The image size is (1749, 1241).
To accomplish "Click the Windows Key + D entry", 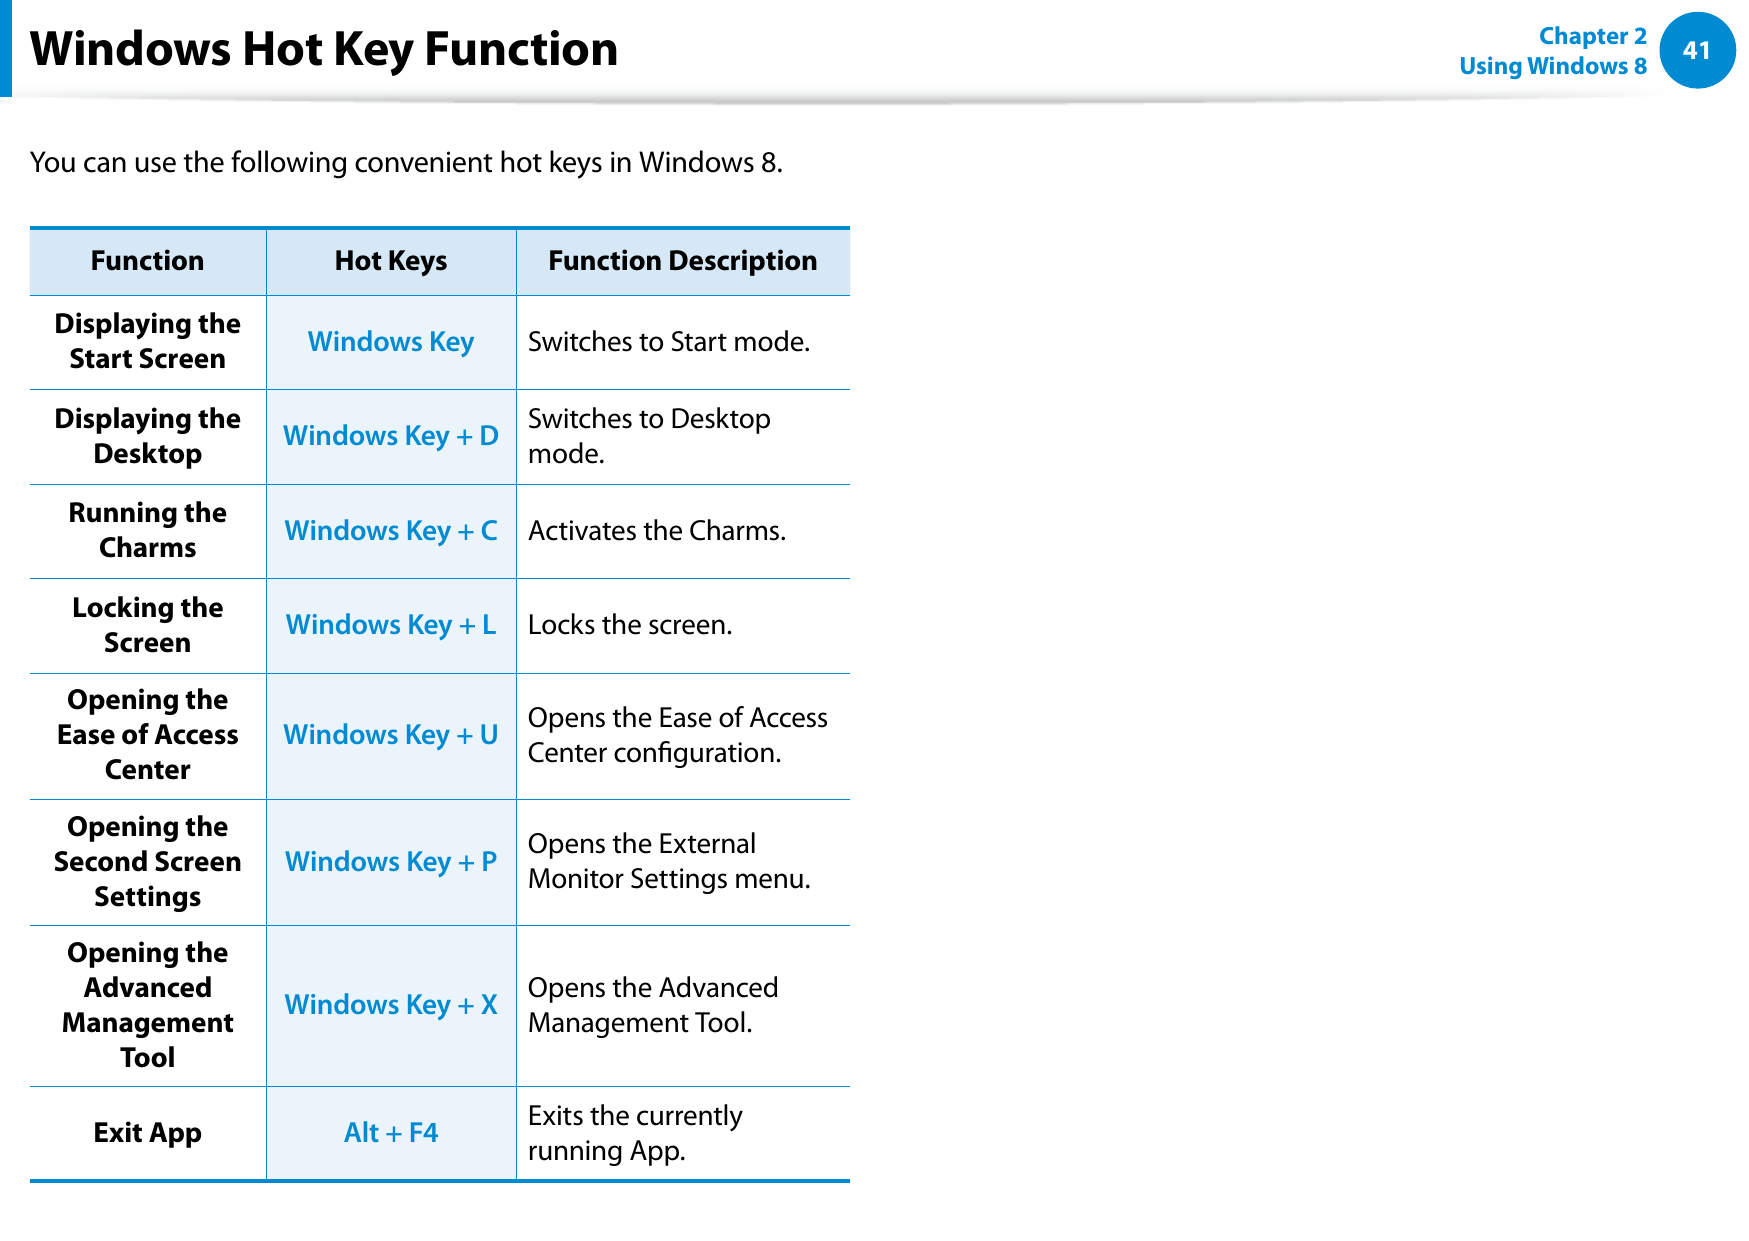I will pyautogui.click(x=390, y=436).
